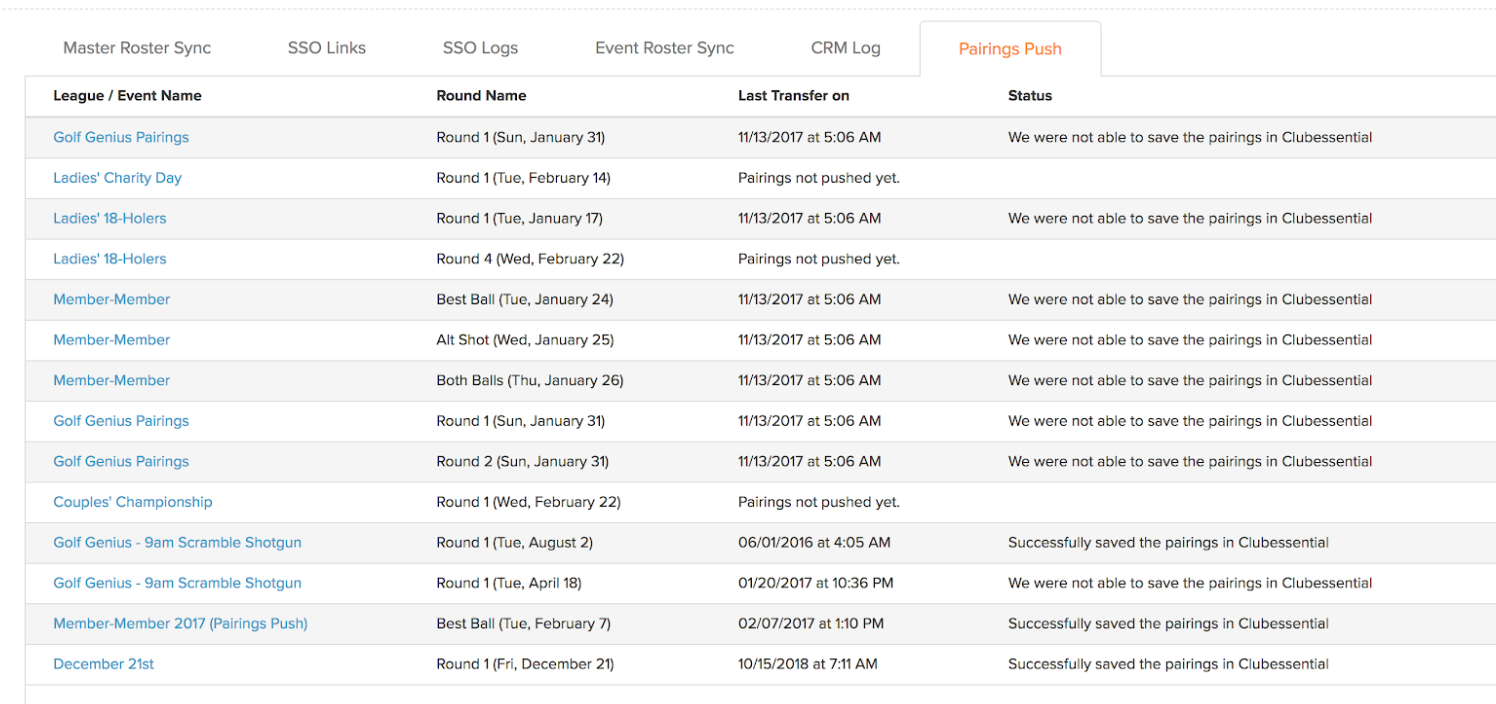Switch to the Master Roster Sync tab

(x=137, y=48)
